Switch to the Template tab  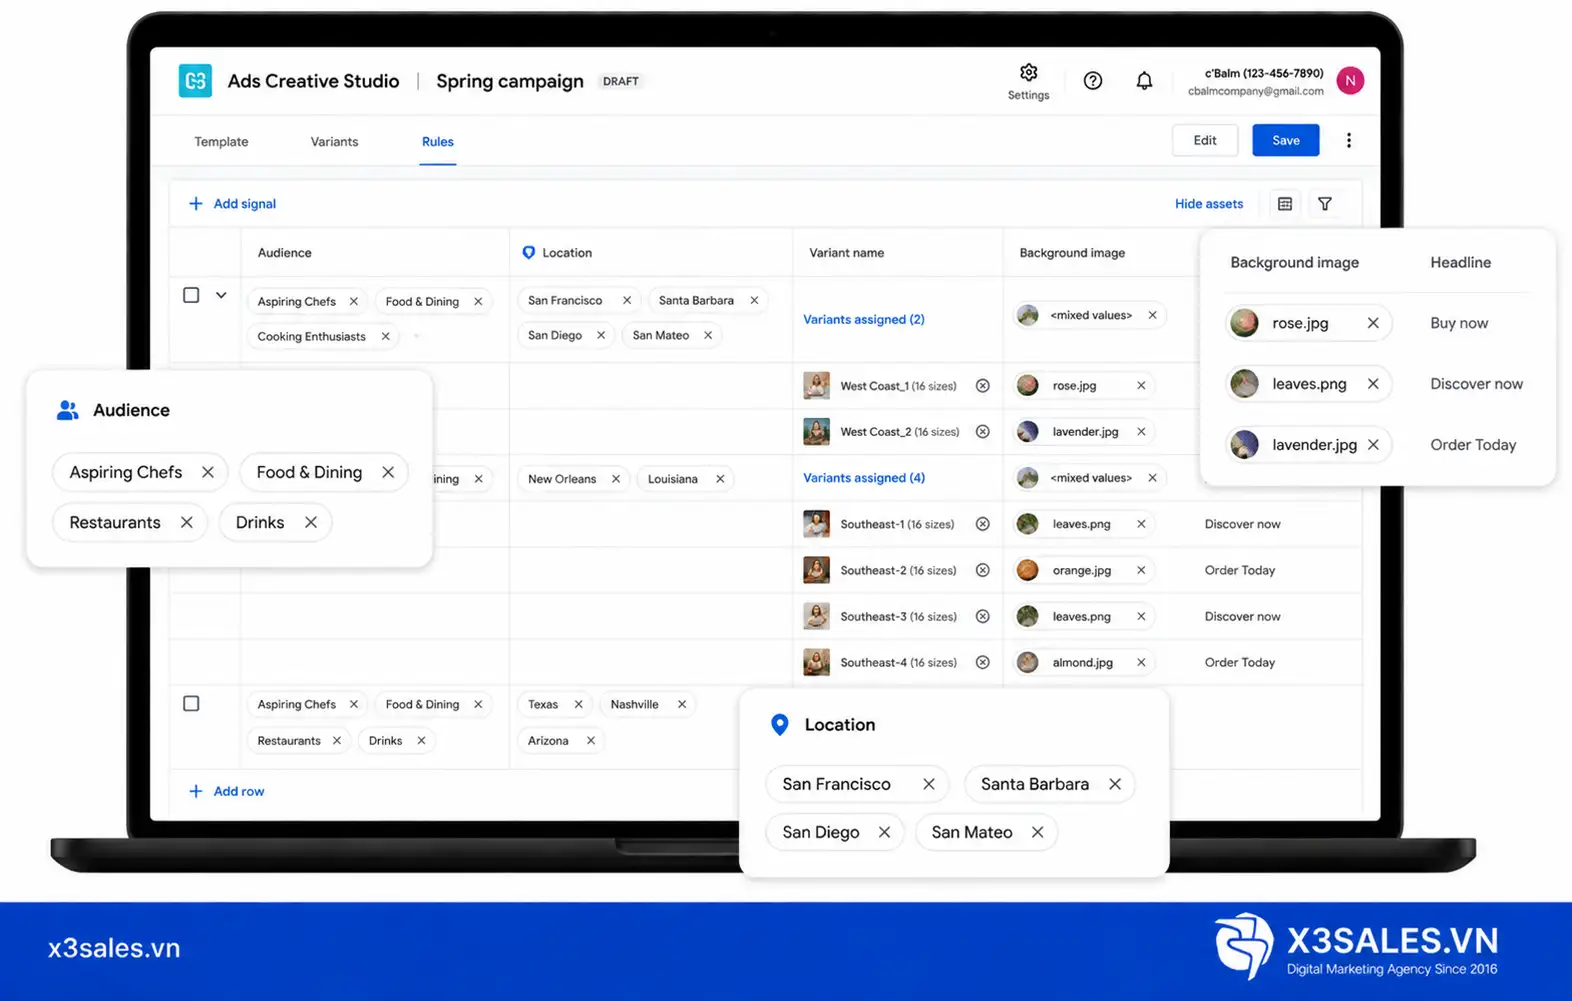tap(221, 142)
